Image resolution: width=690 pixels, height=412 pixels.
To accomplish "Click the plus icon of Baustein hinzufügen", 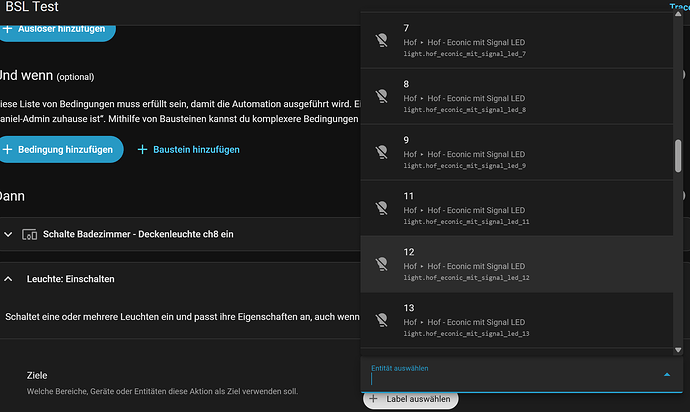I will click(x=142, y=150).
